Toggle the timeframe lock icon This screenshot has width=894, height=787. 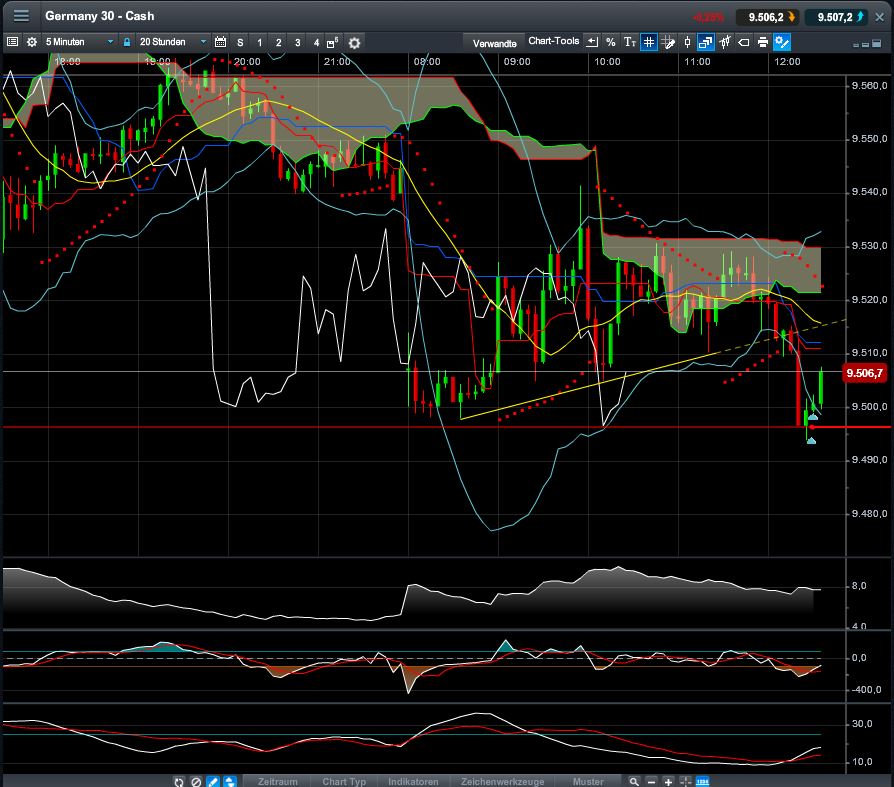pyautogui.click(x=127, y=42)
